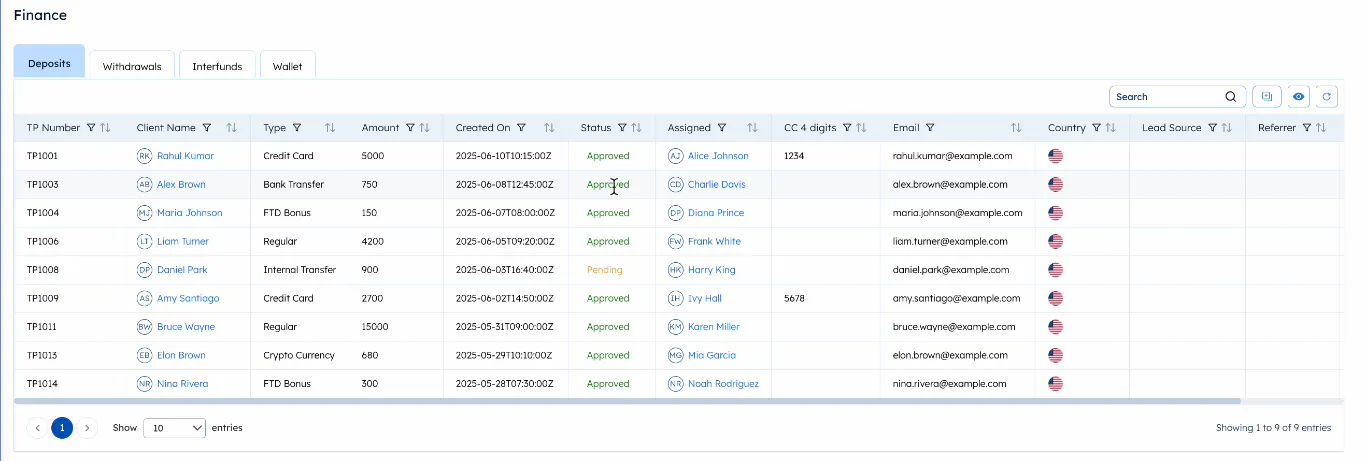
Task: Open assigned agent Noah Rodriguez
Action: click(x=723, y=384)
